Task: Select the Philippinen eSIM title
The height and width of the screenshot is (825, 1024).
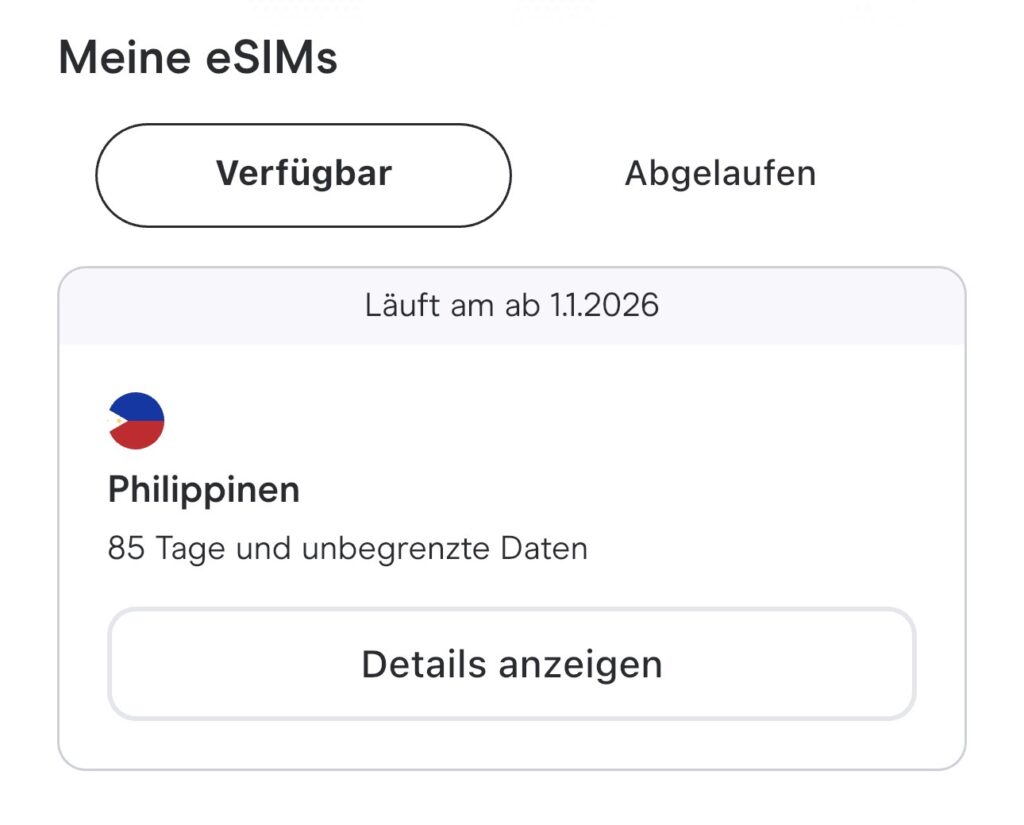Action: [x=204, y=490]
